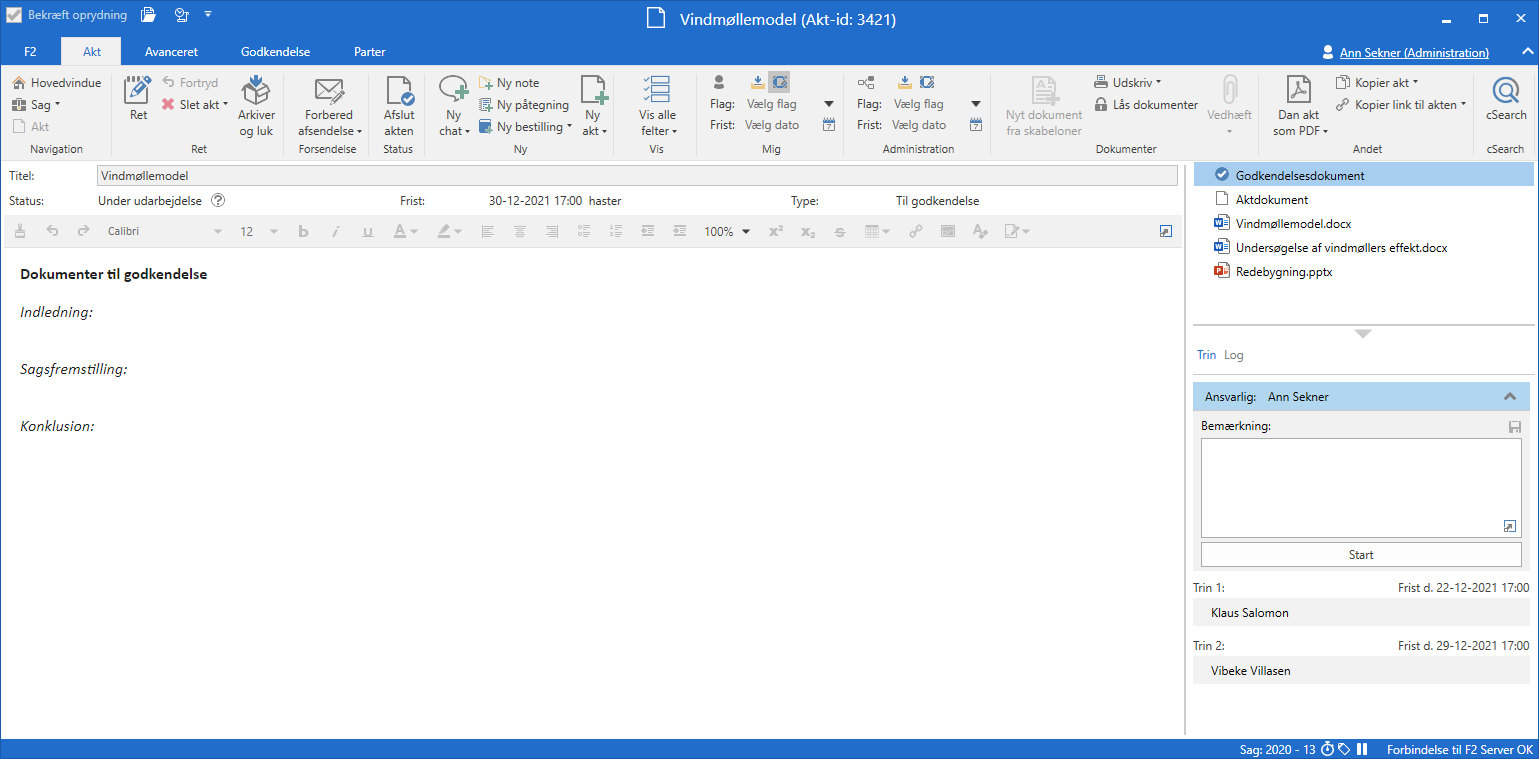Open the Sag dropdown

tap(37, 105)
